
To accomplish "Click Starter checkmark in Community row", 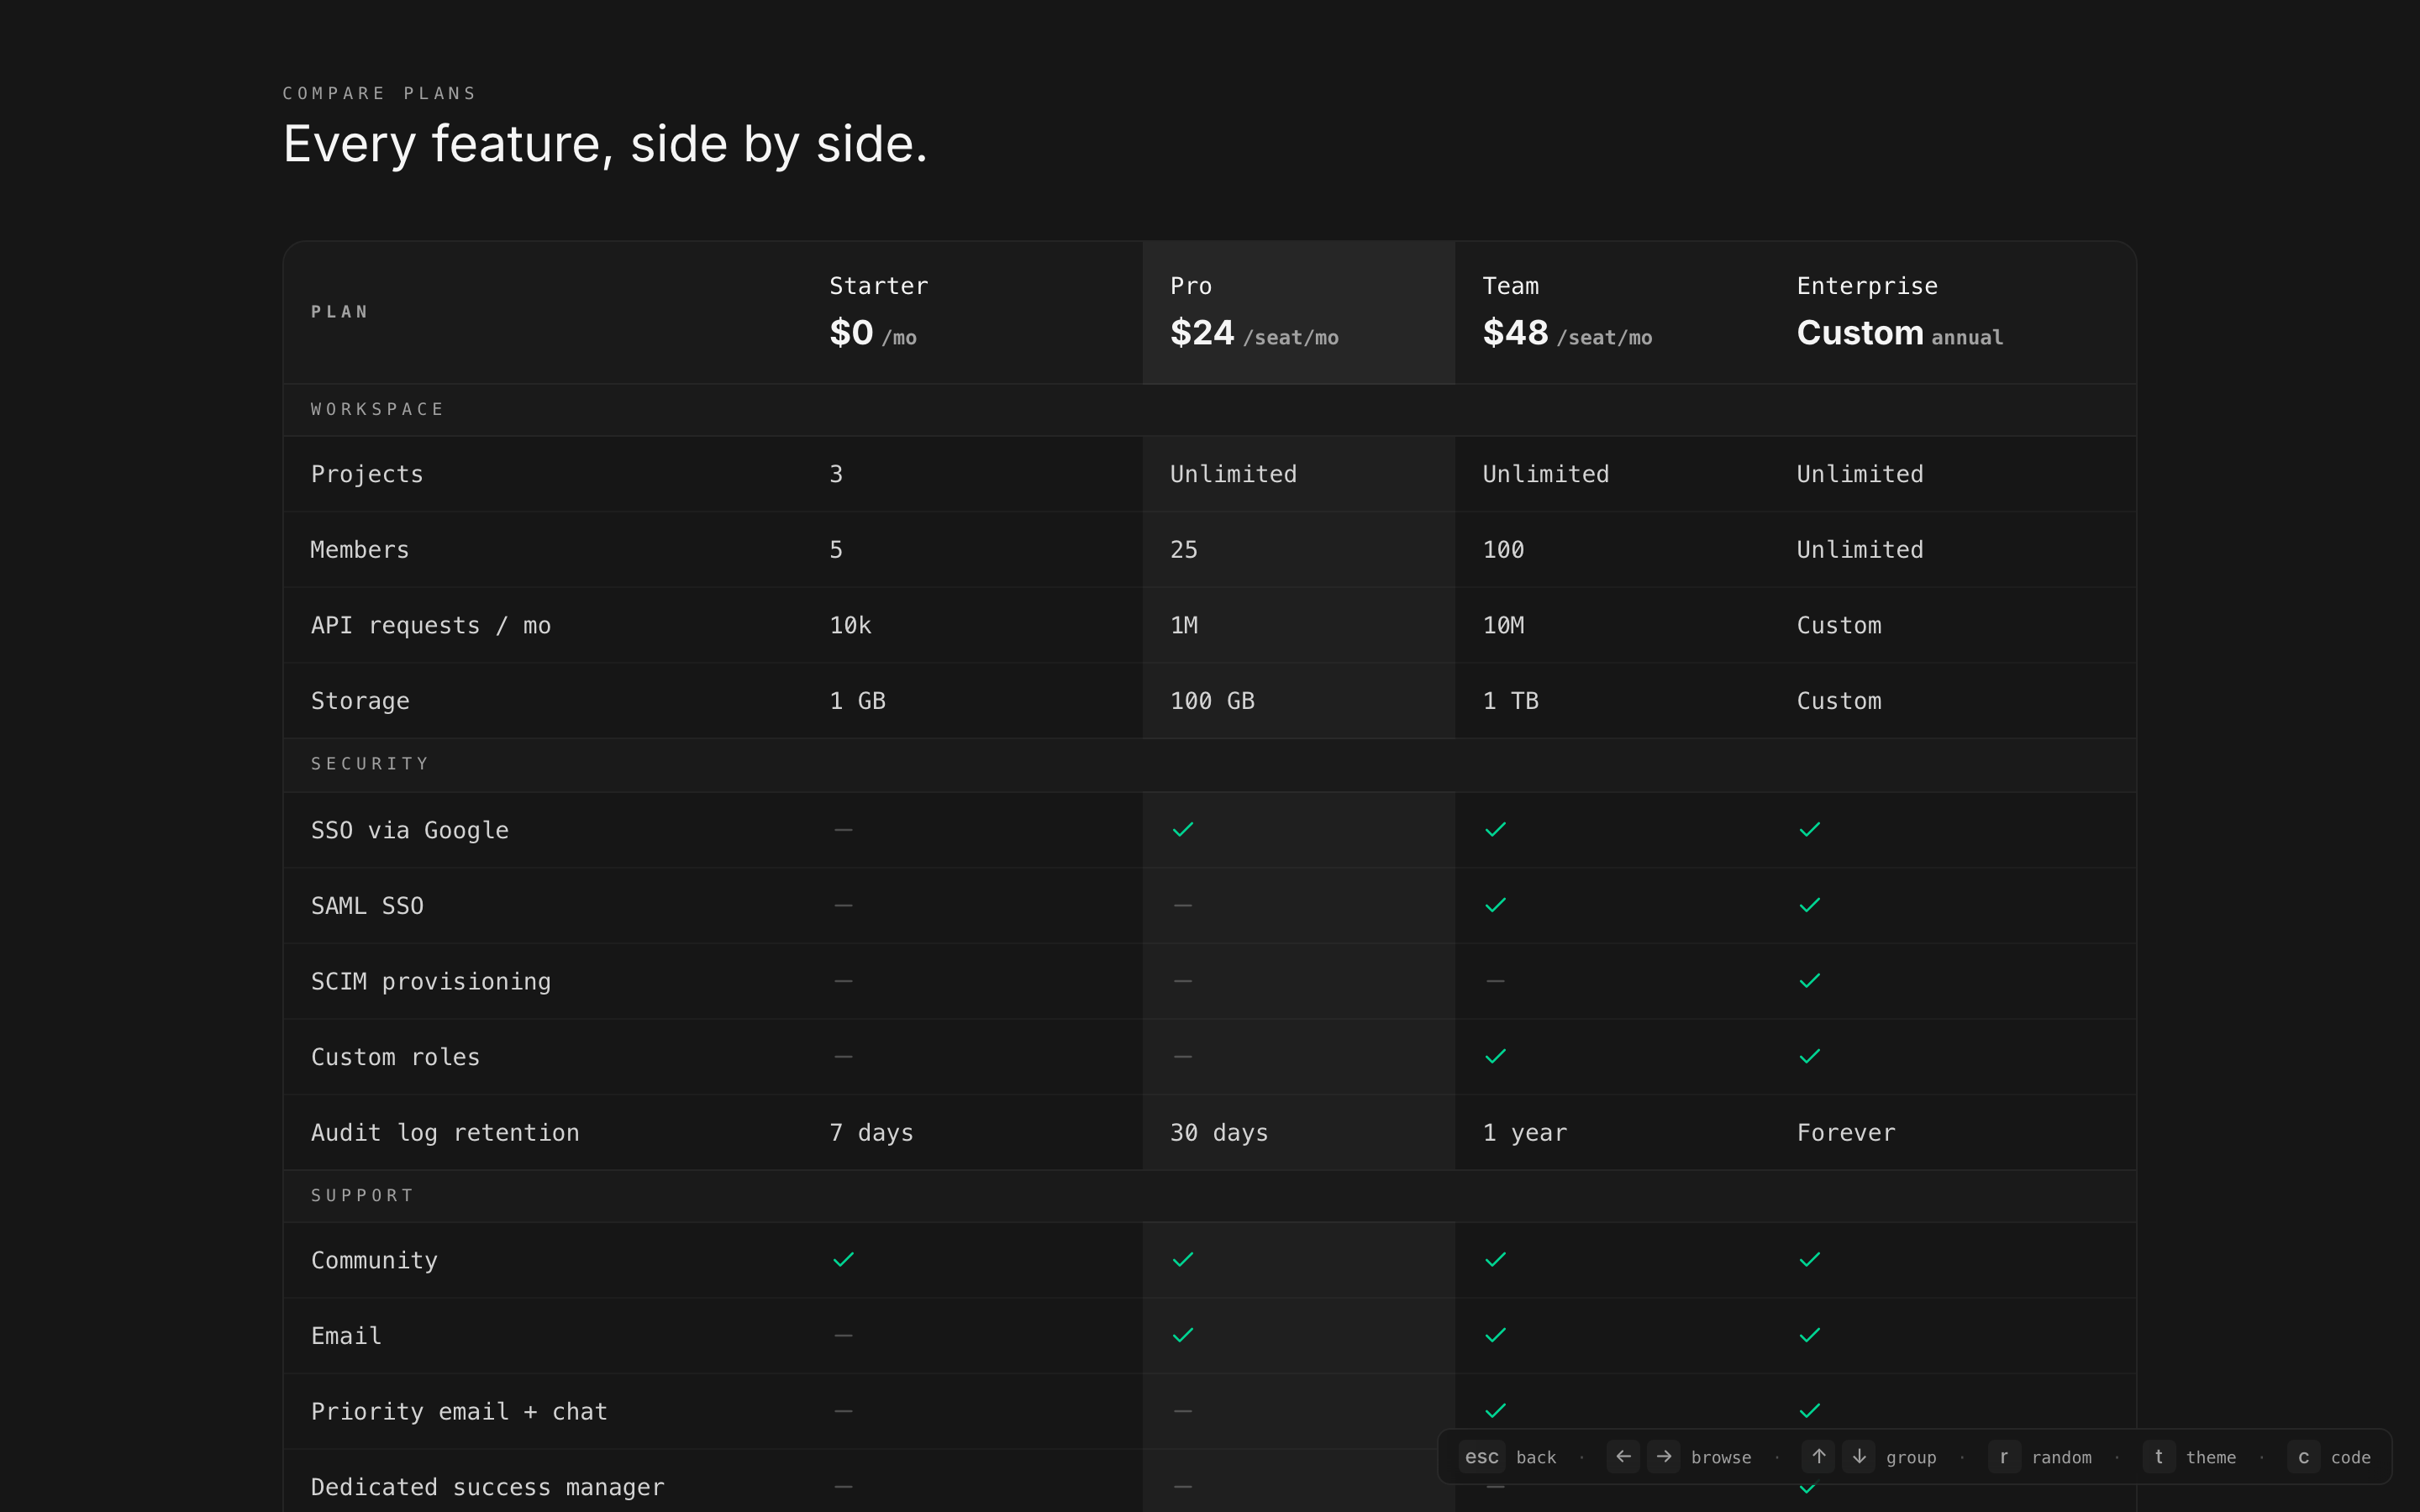I will [843, 1260].
